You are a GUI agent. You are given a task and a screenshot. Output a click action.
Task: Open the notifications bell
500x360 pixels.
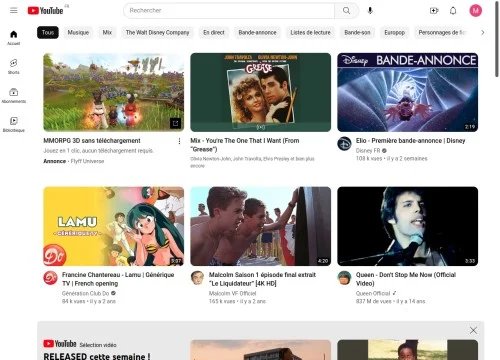(453, 11)
